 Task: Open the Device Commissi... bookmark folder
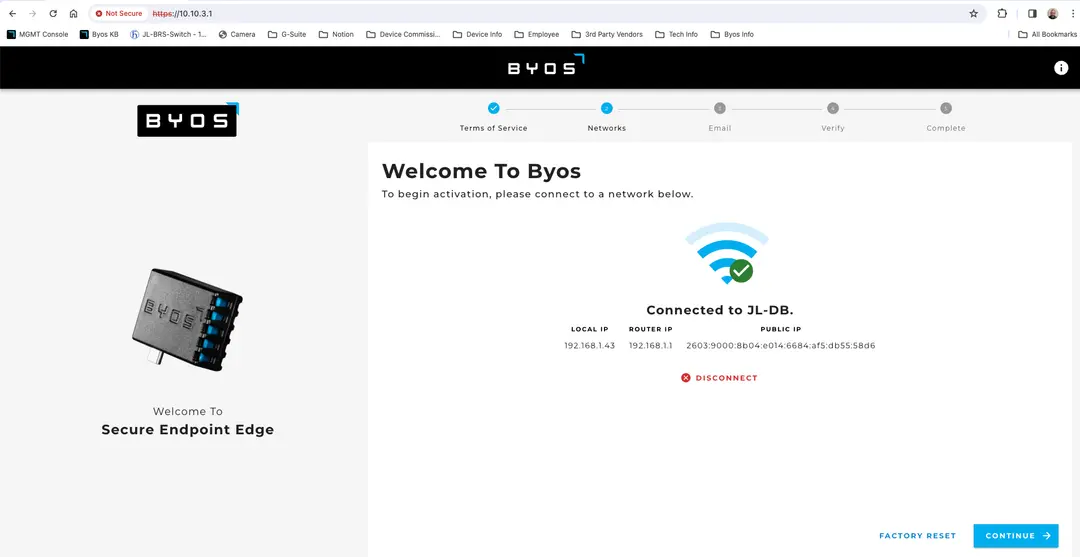pyautogui.click(x=403, y=34)
